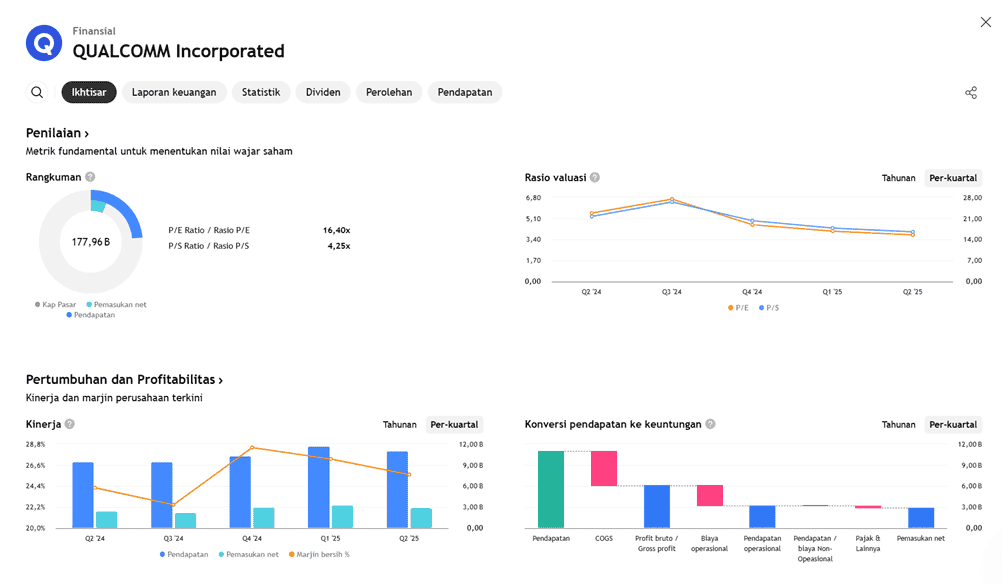
Task: Open help icon beside Konversi pendapatan ke keuntungan
Action: point(710,424)
